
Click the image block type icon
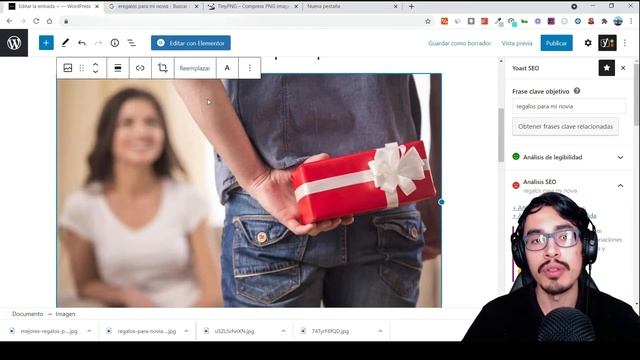click(68, 68)
